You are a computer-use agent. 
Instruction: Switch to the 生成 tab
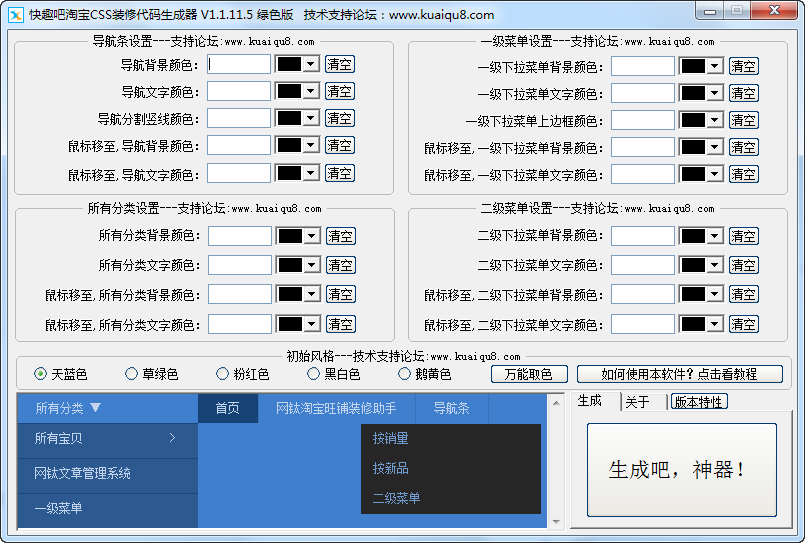pos(589,401)
